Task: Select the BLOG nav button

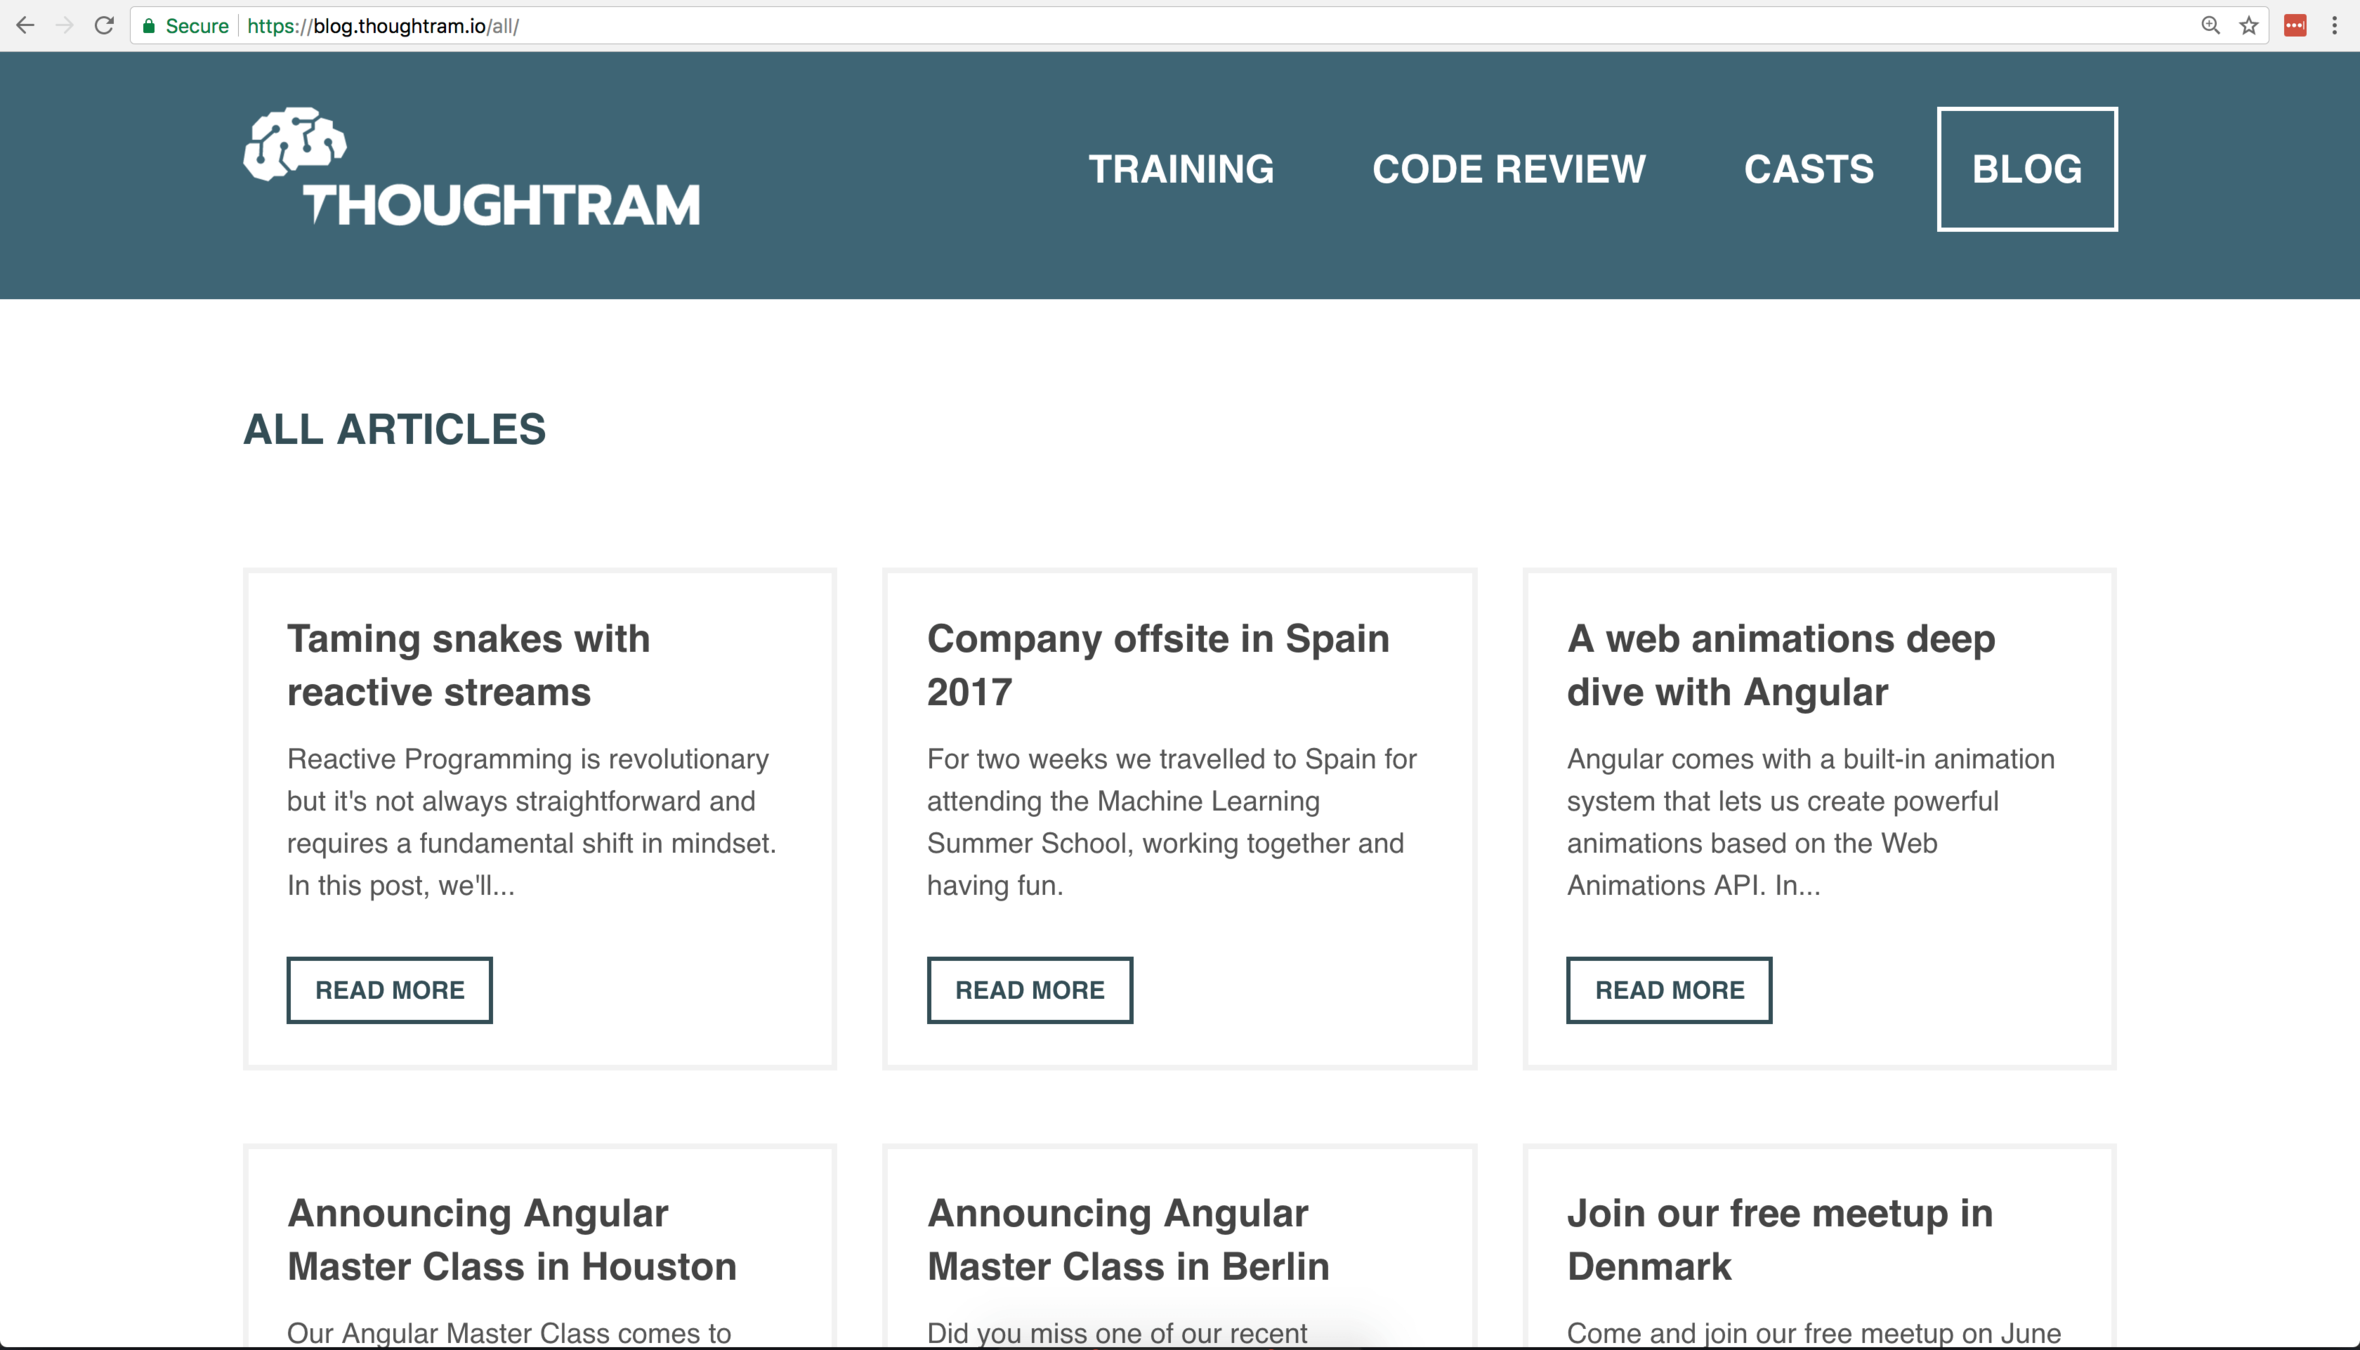Action: coord(2026,169)
